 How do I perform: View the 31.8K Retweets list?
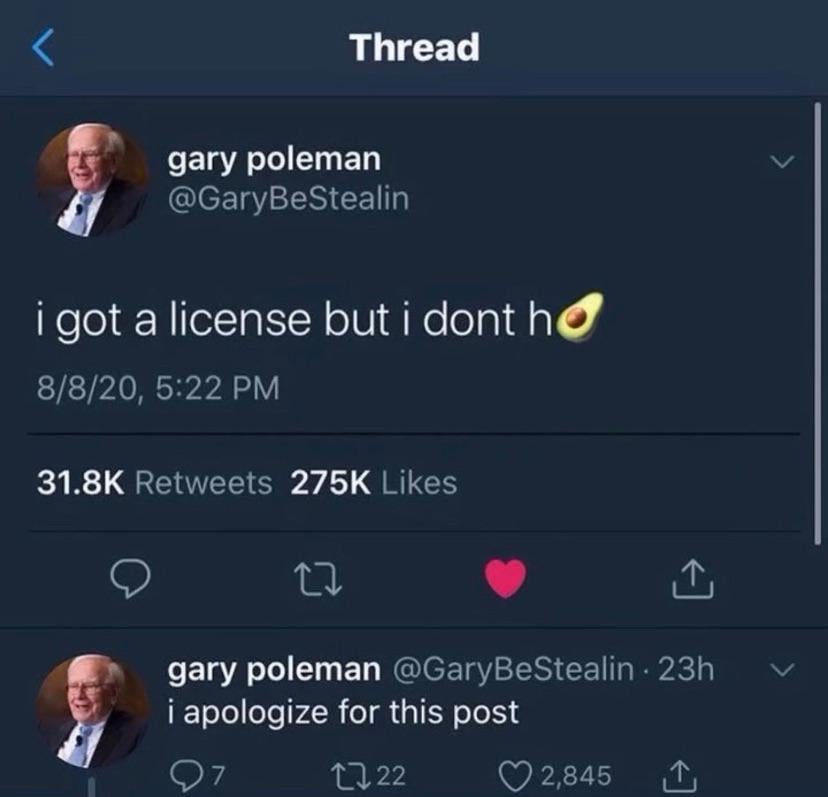155,483
